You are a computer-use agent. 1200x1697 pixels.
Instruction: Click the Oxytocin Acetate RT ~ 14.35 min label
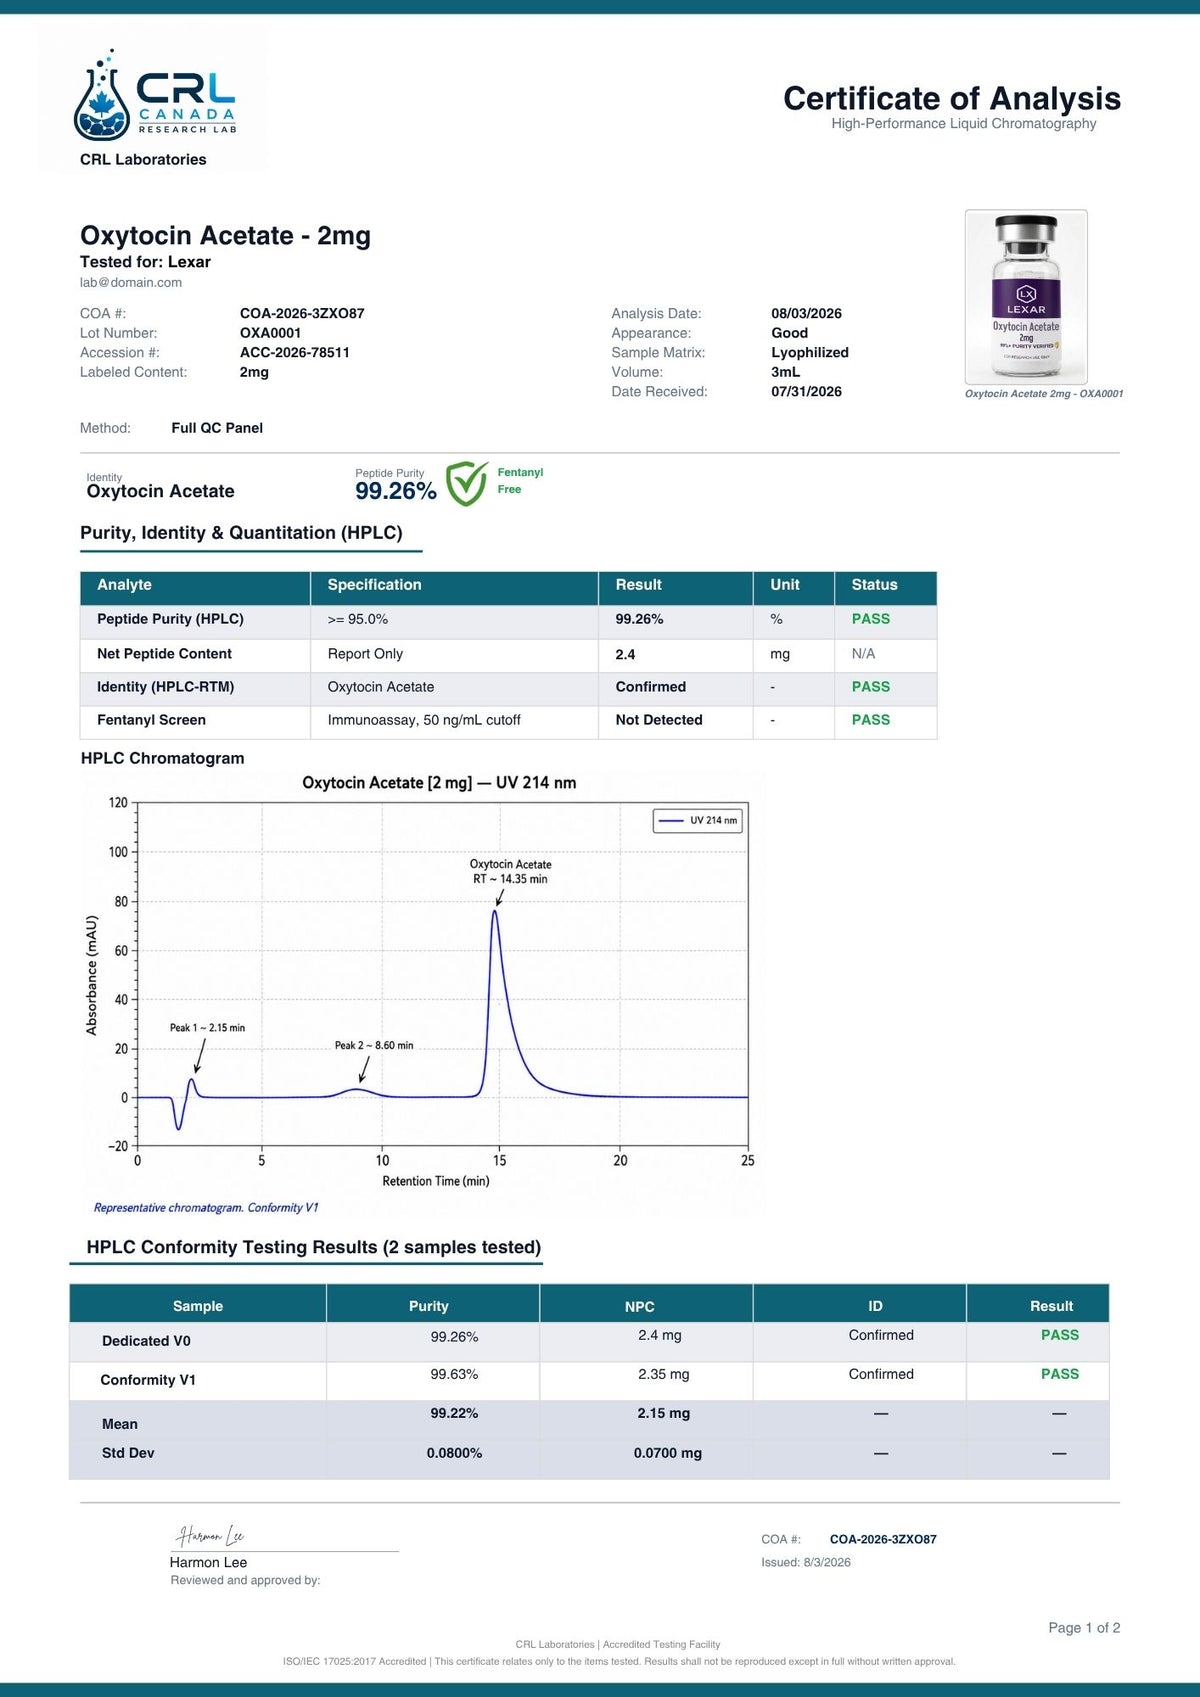(x=510, y=872)
